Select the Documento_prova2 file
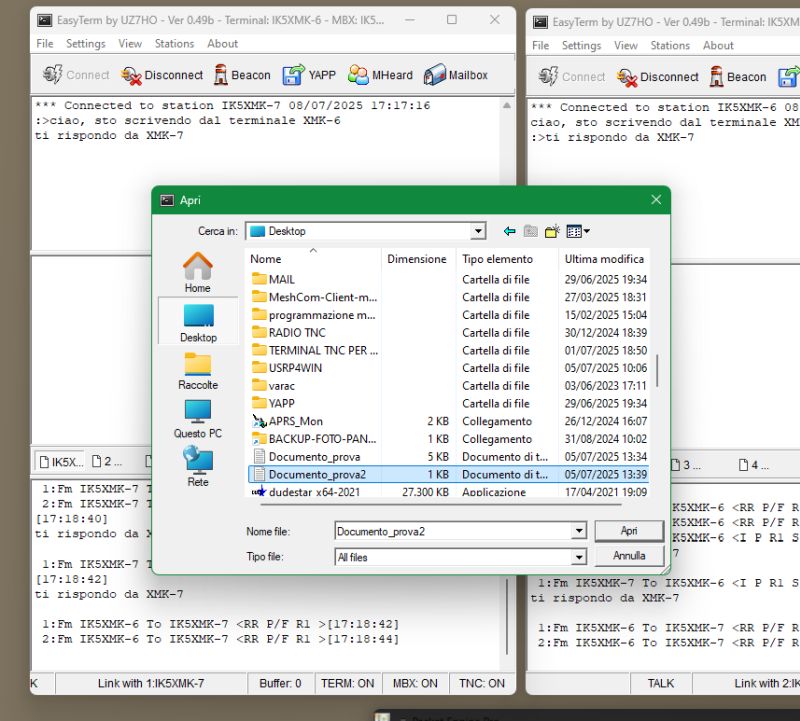Screen dimensions: 800x721 tap(448, 475)
